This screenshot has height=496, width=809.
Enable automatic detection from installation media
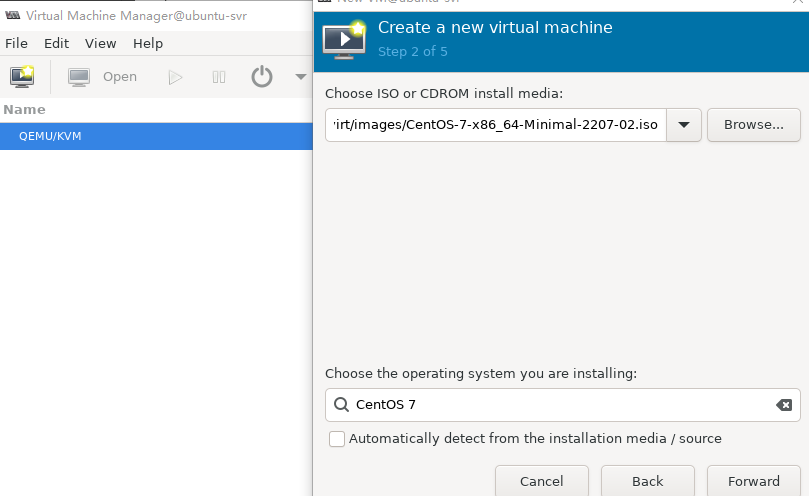tap(337, 439)
